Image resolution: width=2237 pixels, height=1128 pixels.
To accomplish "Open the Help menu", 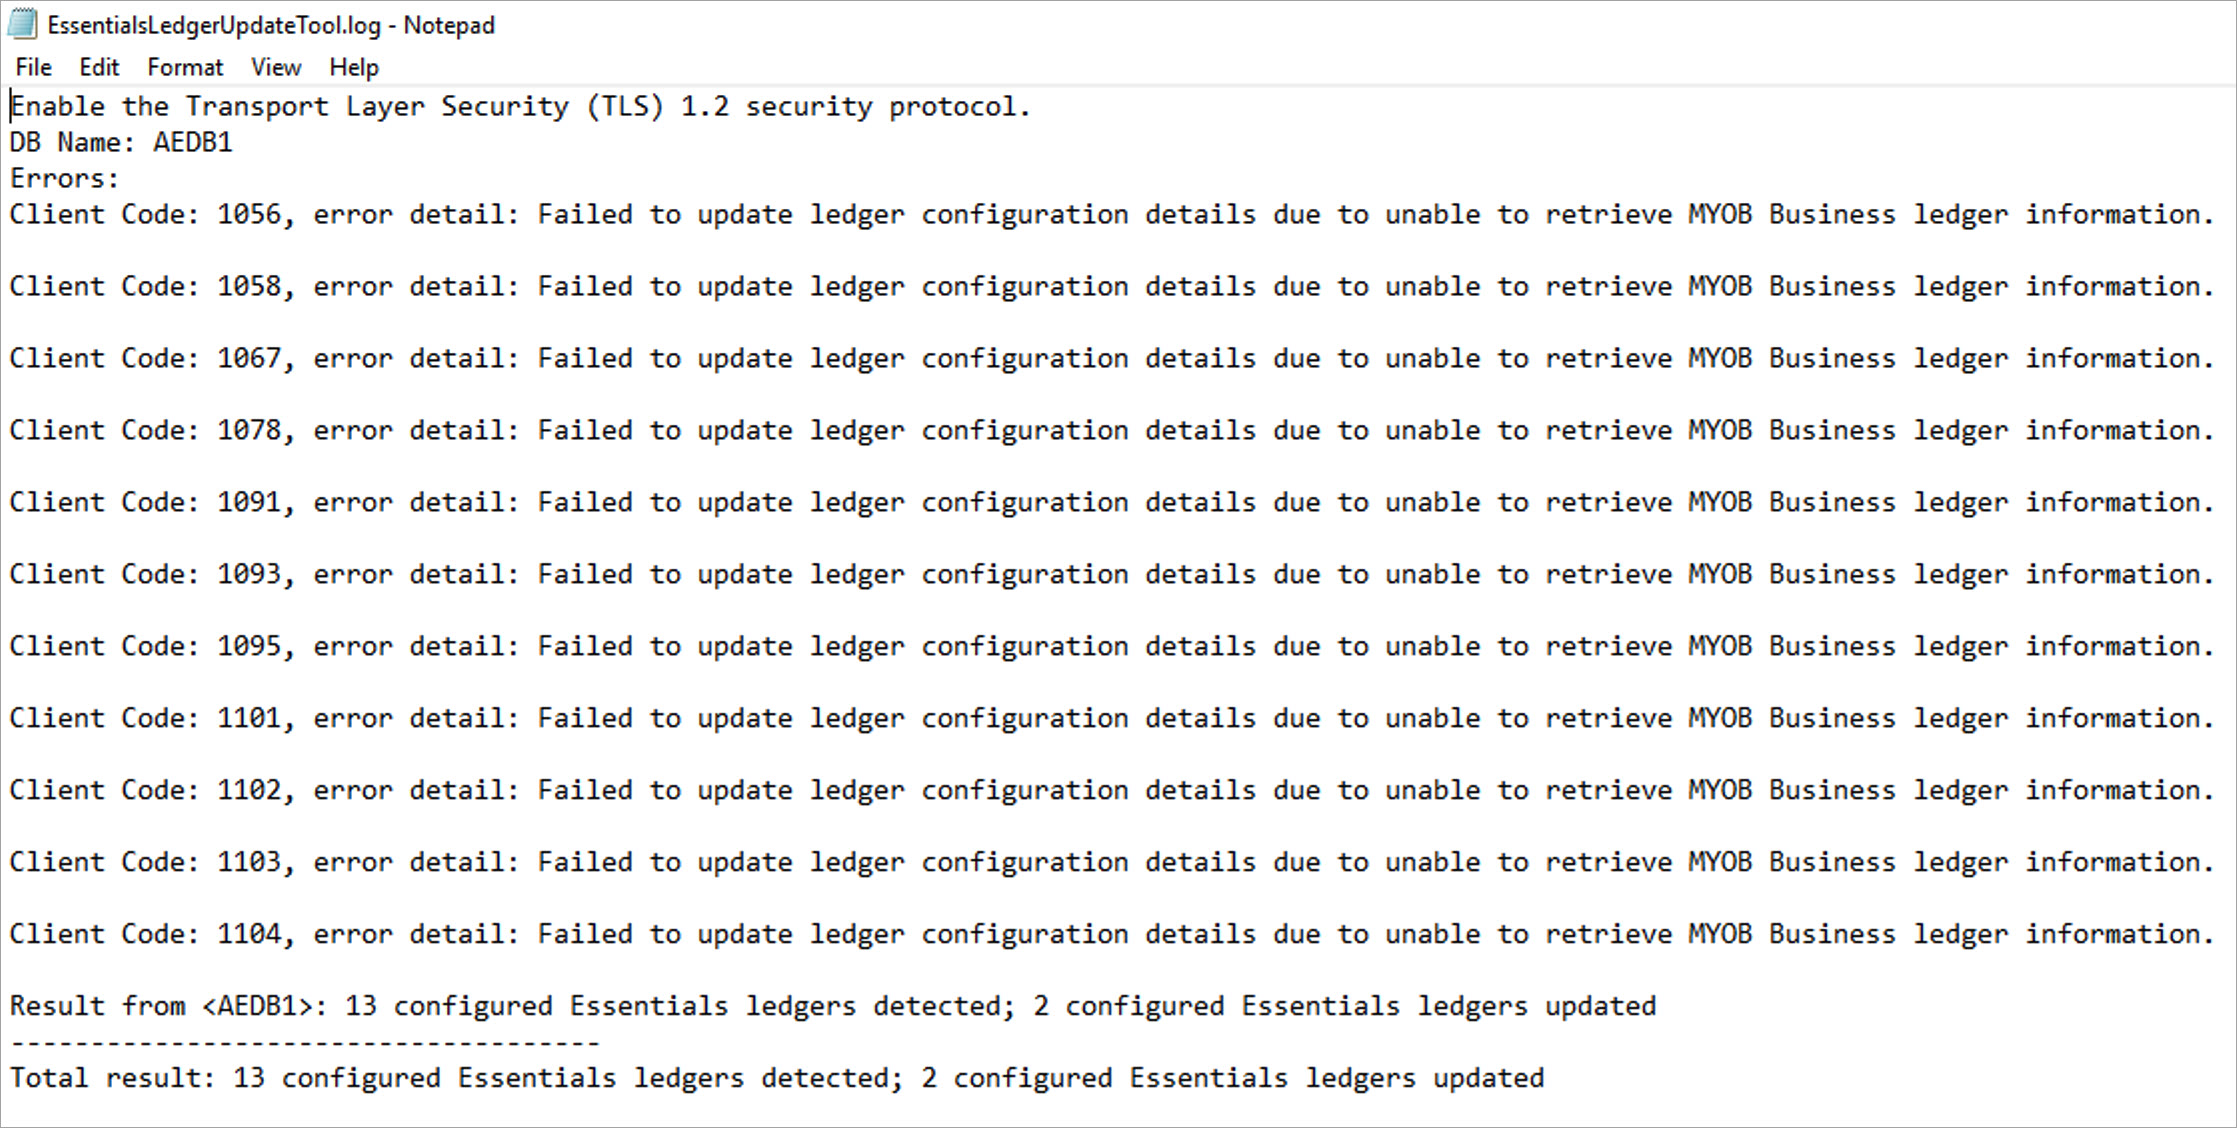I will tap(354, 66).
